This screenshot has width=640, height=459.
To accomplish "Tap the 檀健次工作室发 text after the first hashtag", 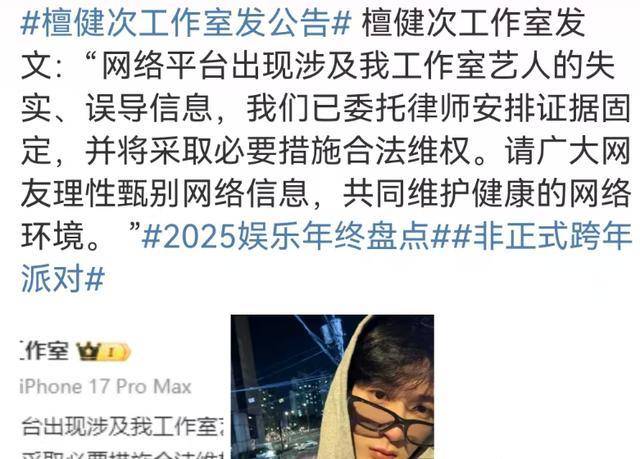I will coord(474,23).
